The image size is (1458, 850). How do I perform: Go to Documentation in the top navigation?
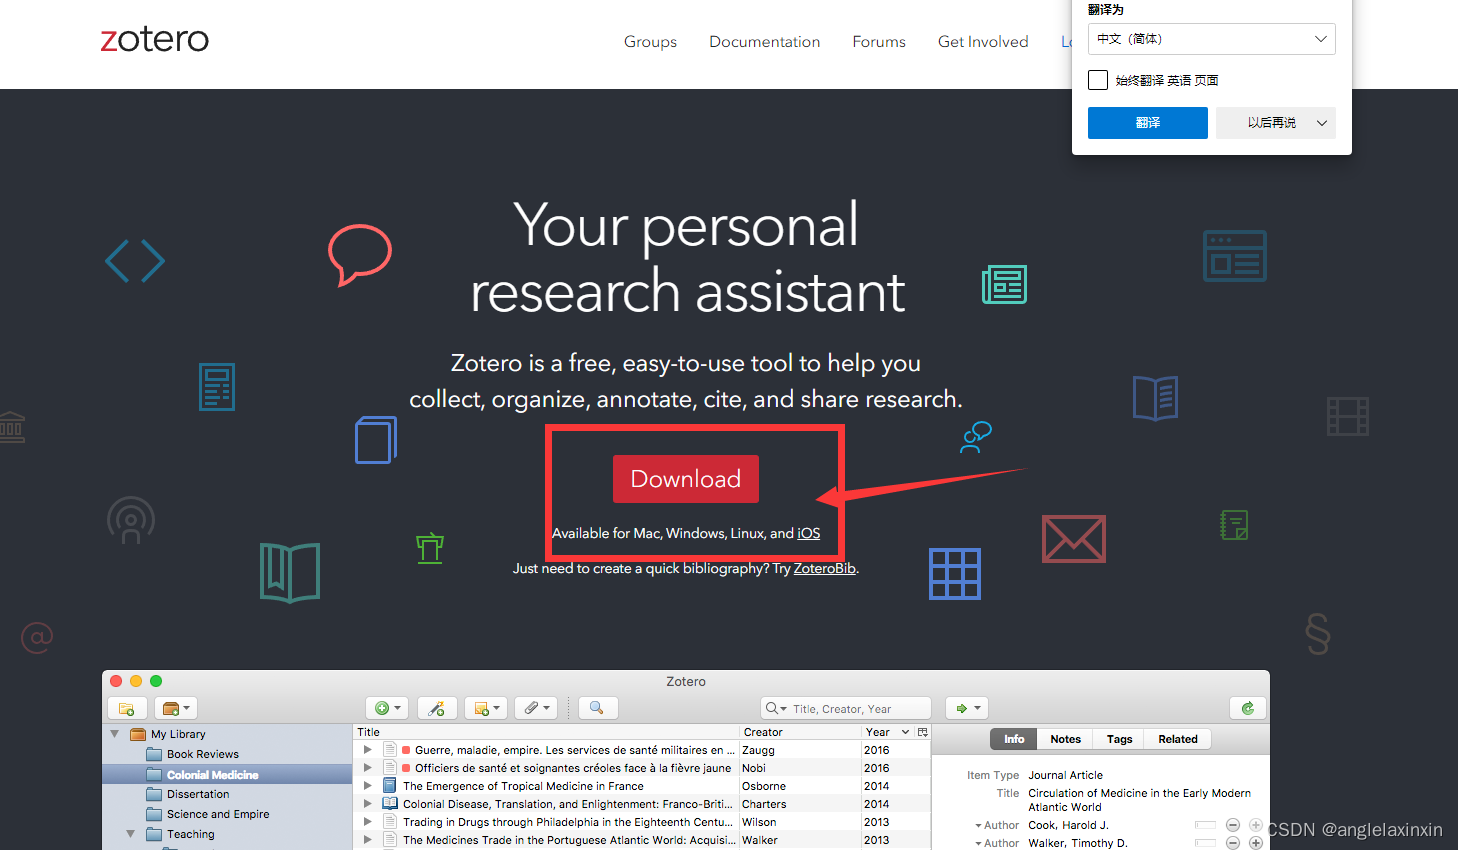(764, 41)
